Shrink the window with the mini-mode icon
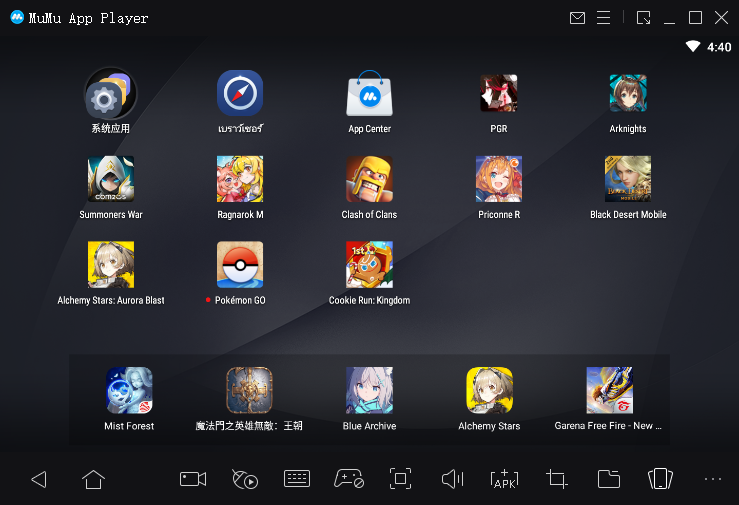The height and width of the screenshot is (505, 739). pos(643,18)
